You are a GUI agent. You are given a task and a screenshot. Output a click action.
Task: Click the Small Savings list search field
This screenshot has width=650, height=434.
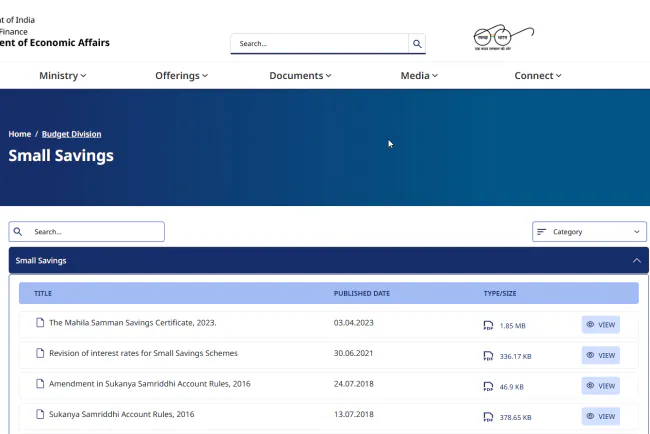coord(87,232)
